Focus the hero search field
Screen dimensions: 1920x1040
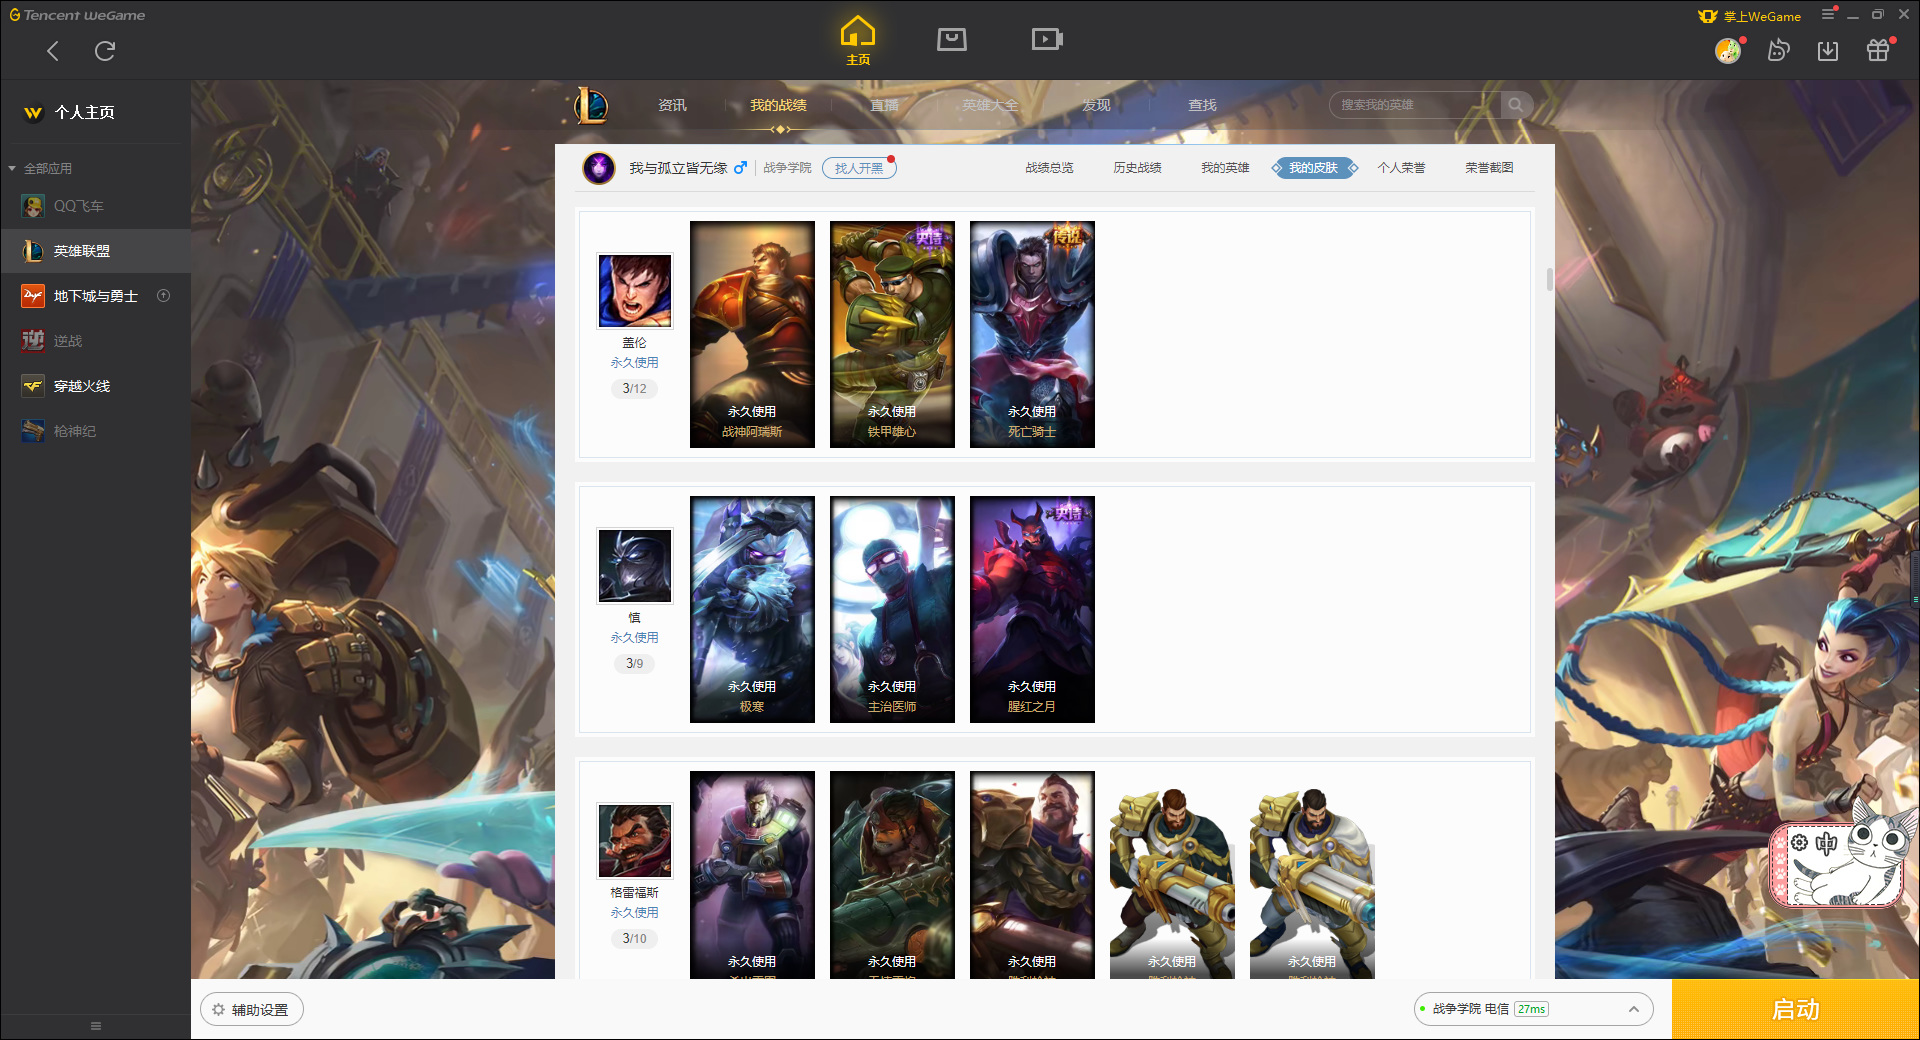[x=1415, y=105]
